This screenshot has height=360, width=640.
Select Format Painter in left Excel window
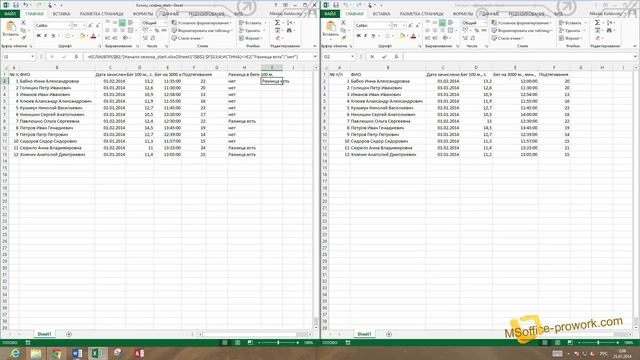point(24,38)
